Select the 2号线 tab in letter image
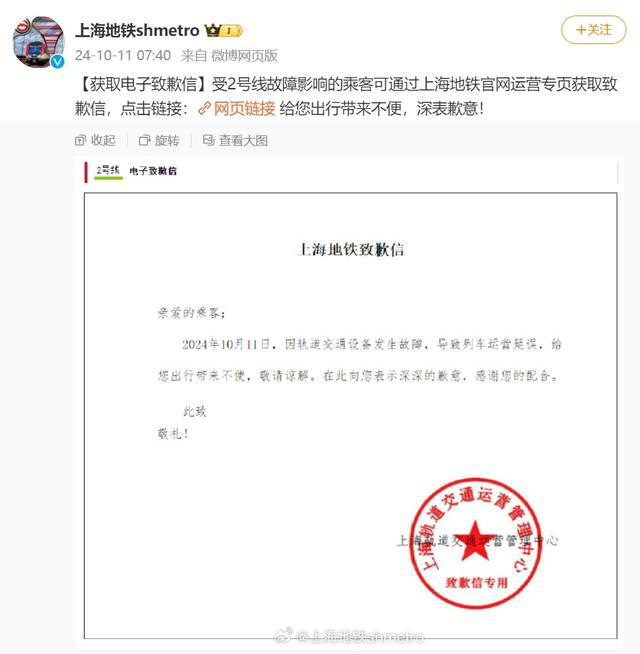 (x=108, y=171)
